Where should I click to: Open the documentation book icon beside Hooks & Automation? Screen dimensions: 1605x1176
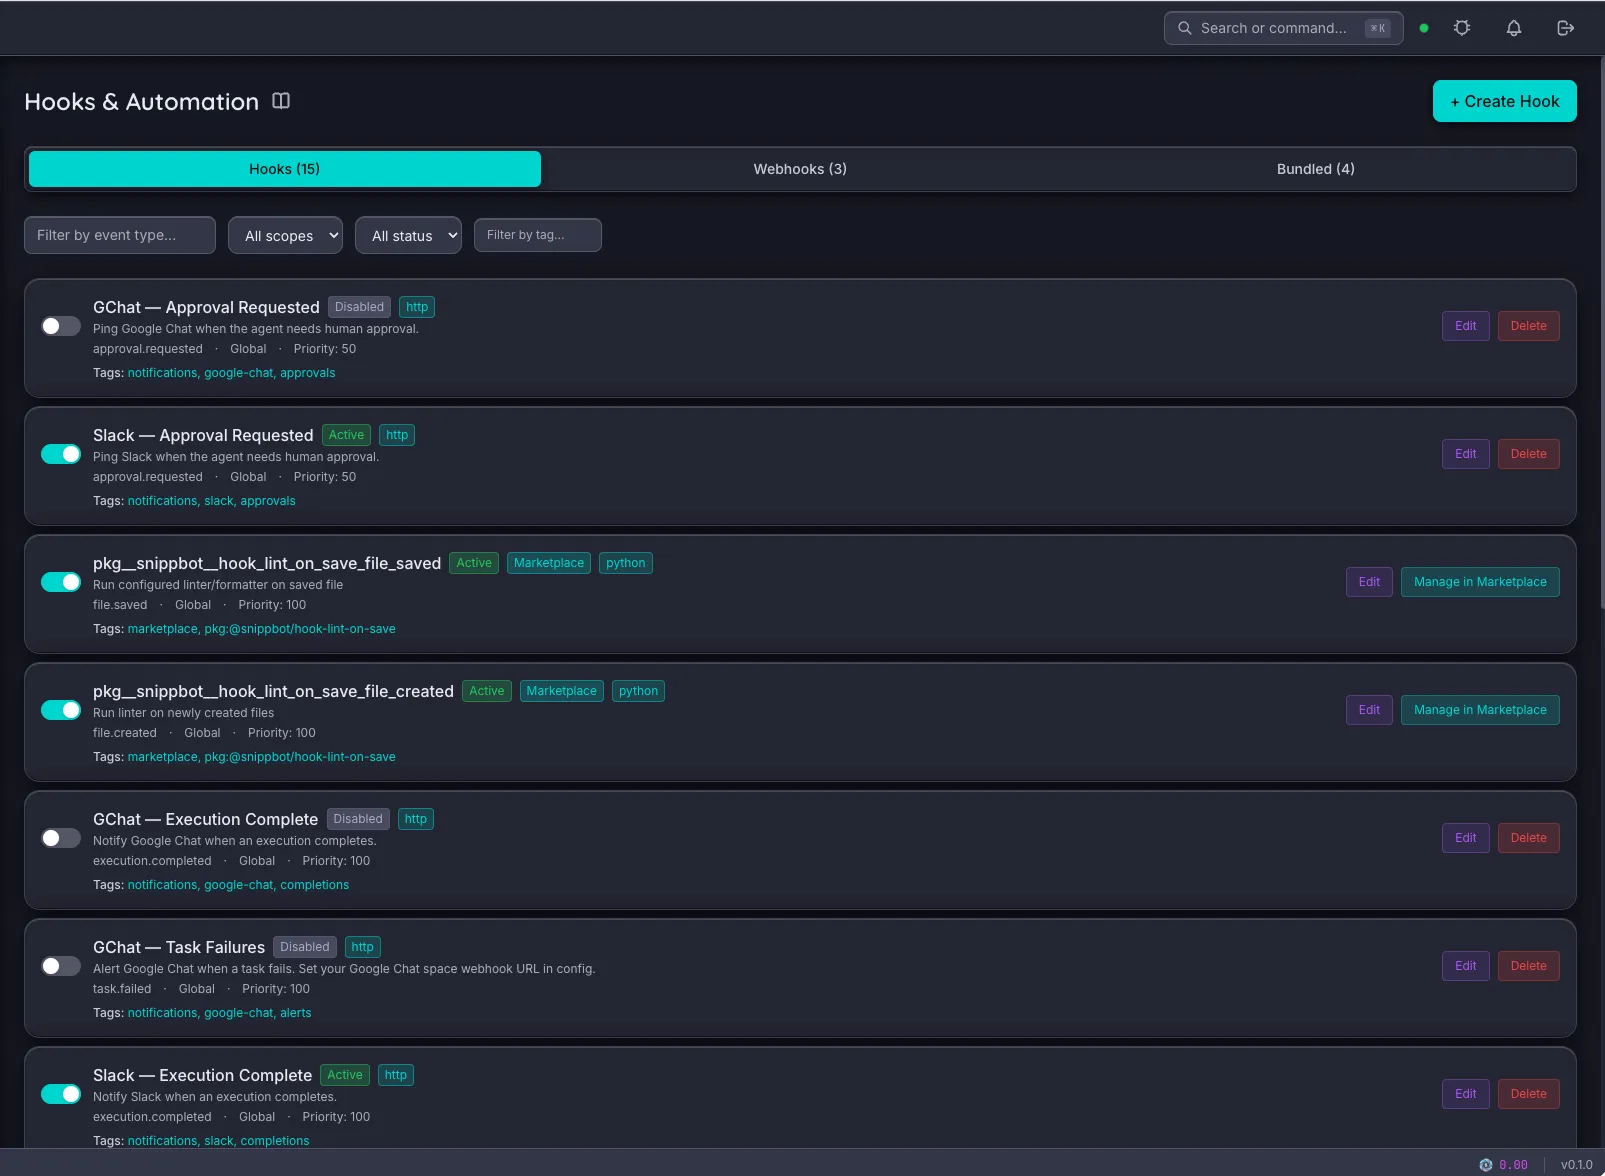tap(281, 101)
